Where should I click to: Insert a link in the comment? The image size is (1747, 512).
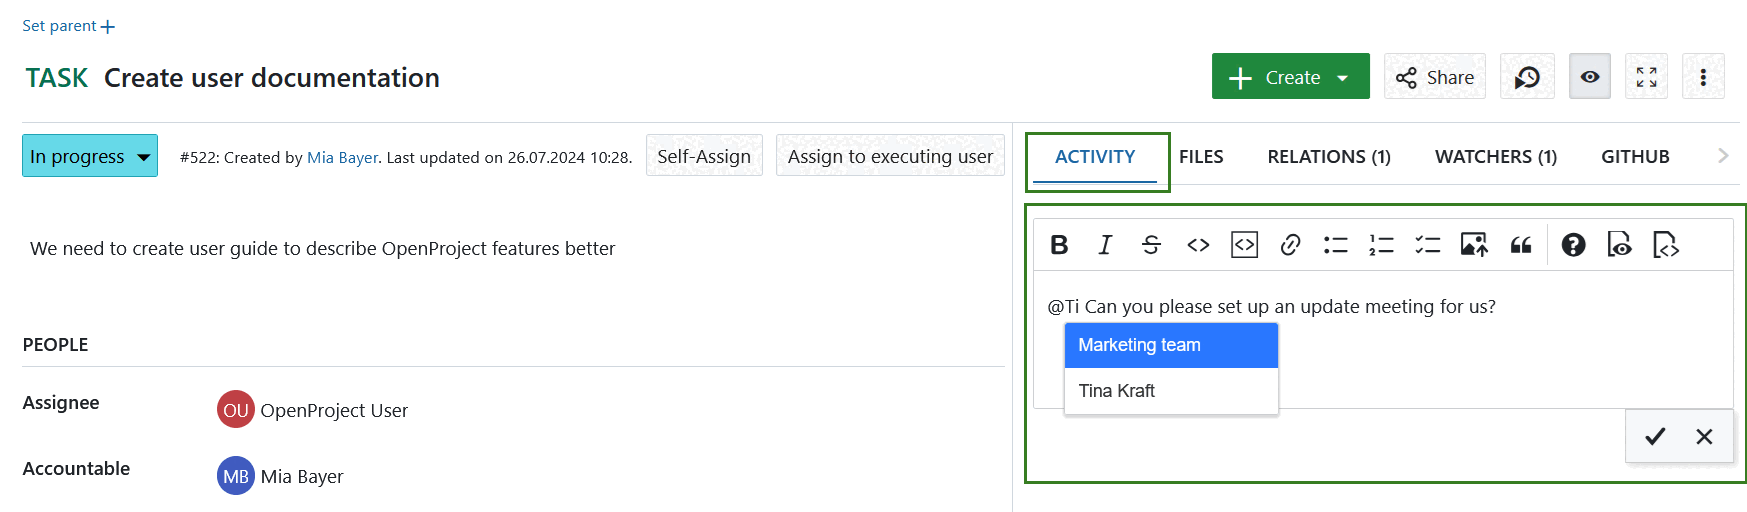point(1290,245)
